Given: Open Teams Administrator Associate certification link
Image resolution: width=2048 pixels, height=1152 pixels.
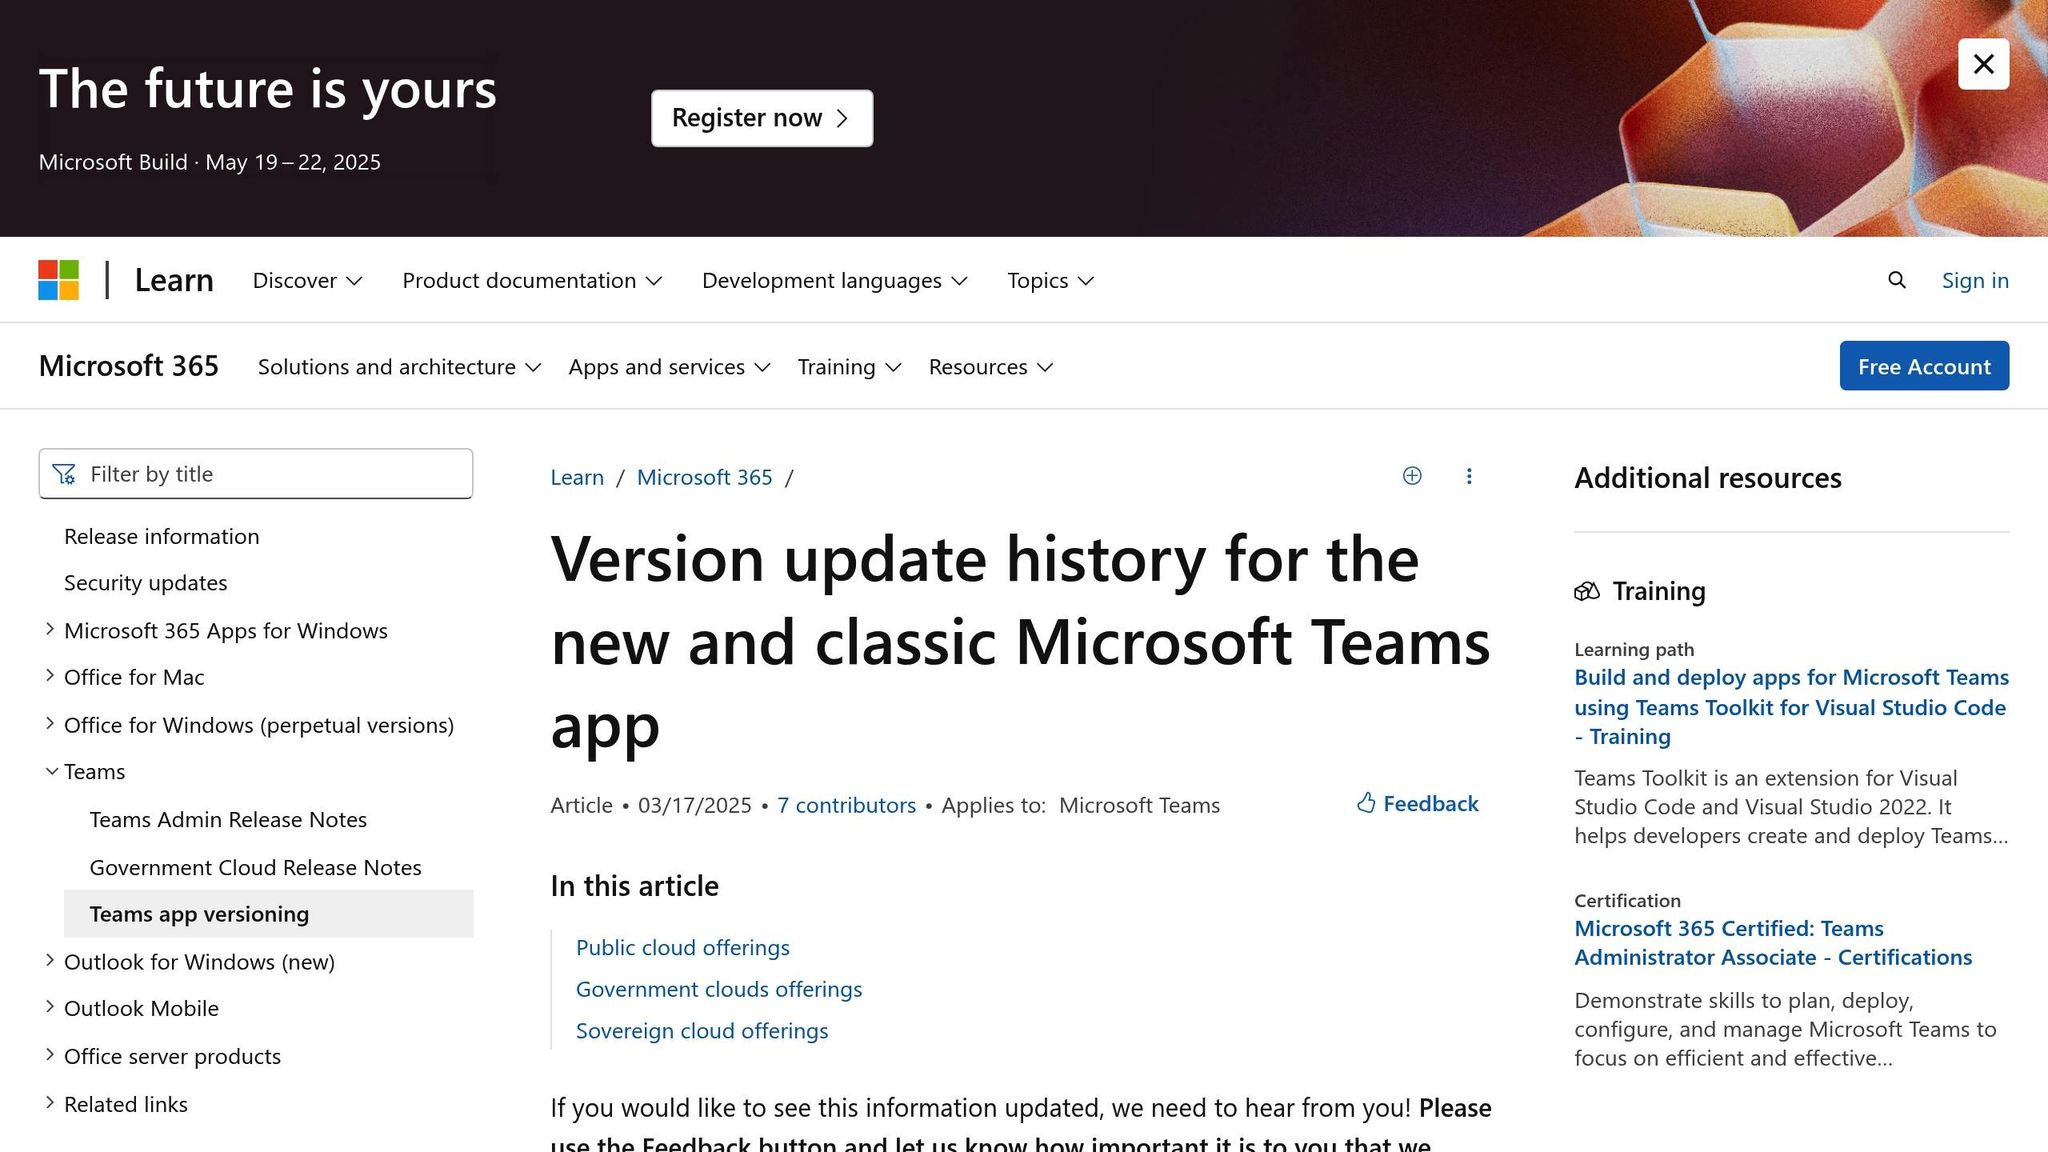Looking at the screenshot, I should coord(1773,943).
